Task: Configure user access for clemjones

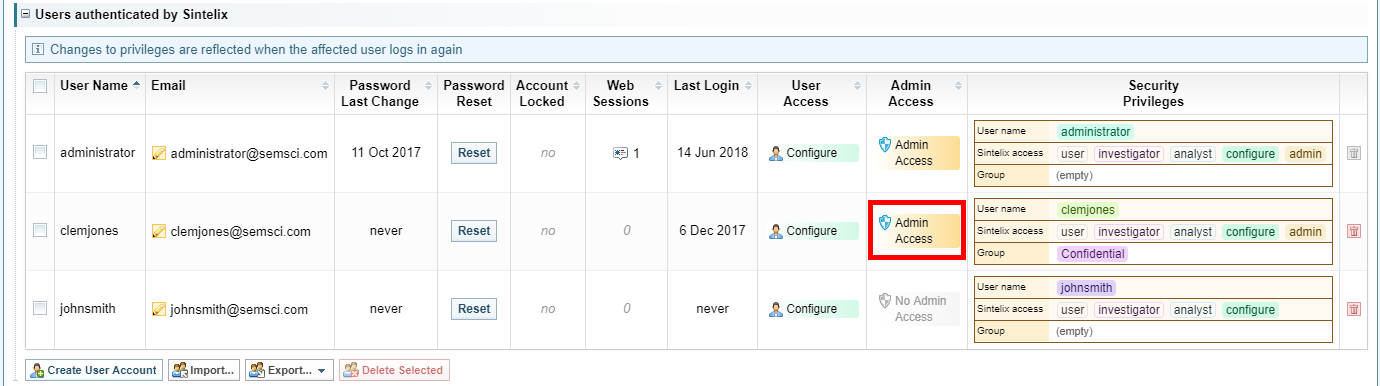Action: point(812,231)
